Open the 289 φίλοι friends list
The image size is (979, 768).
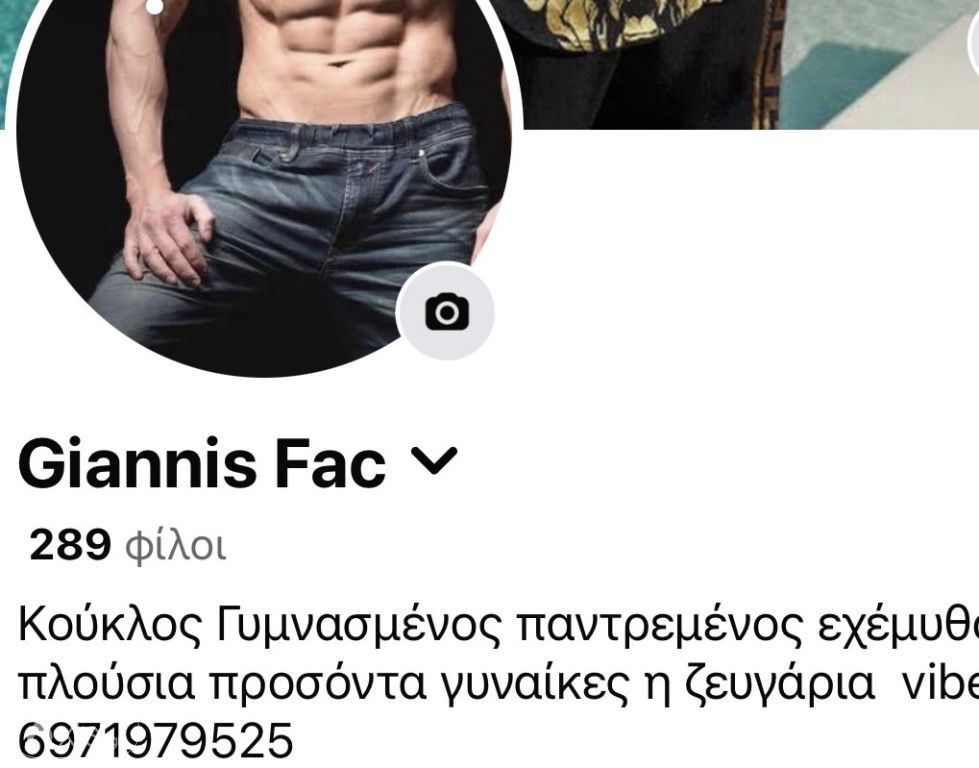click(127, 545)
